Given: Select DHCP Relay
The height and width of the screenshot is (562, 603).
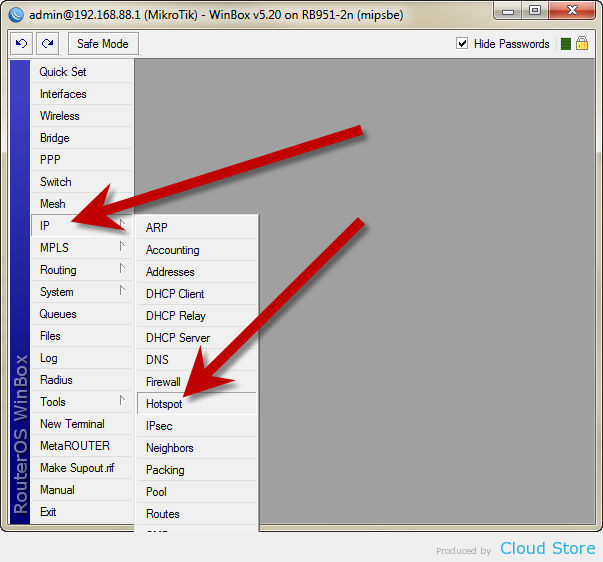Looking at the screenshot, I should (197, 315).
